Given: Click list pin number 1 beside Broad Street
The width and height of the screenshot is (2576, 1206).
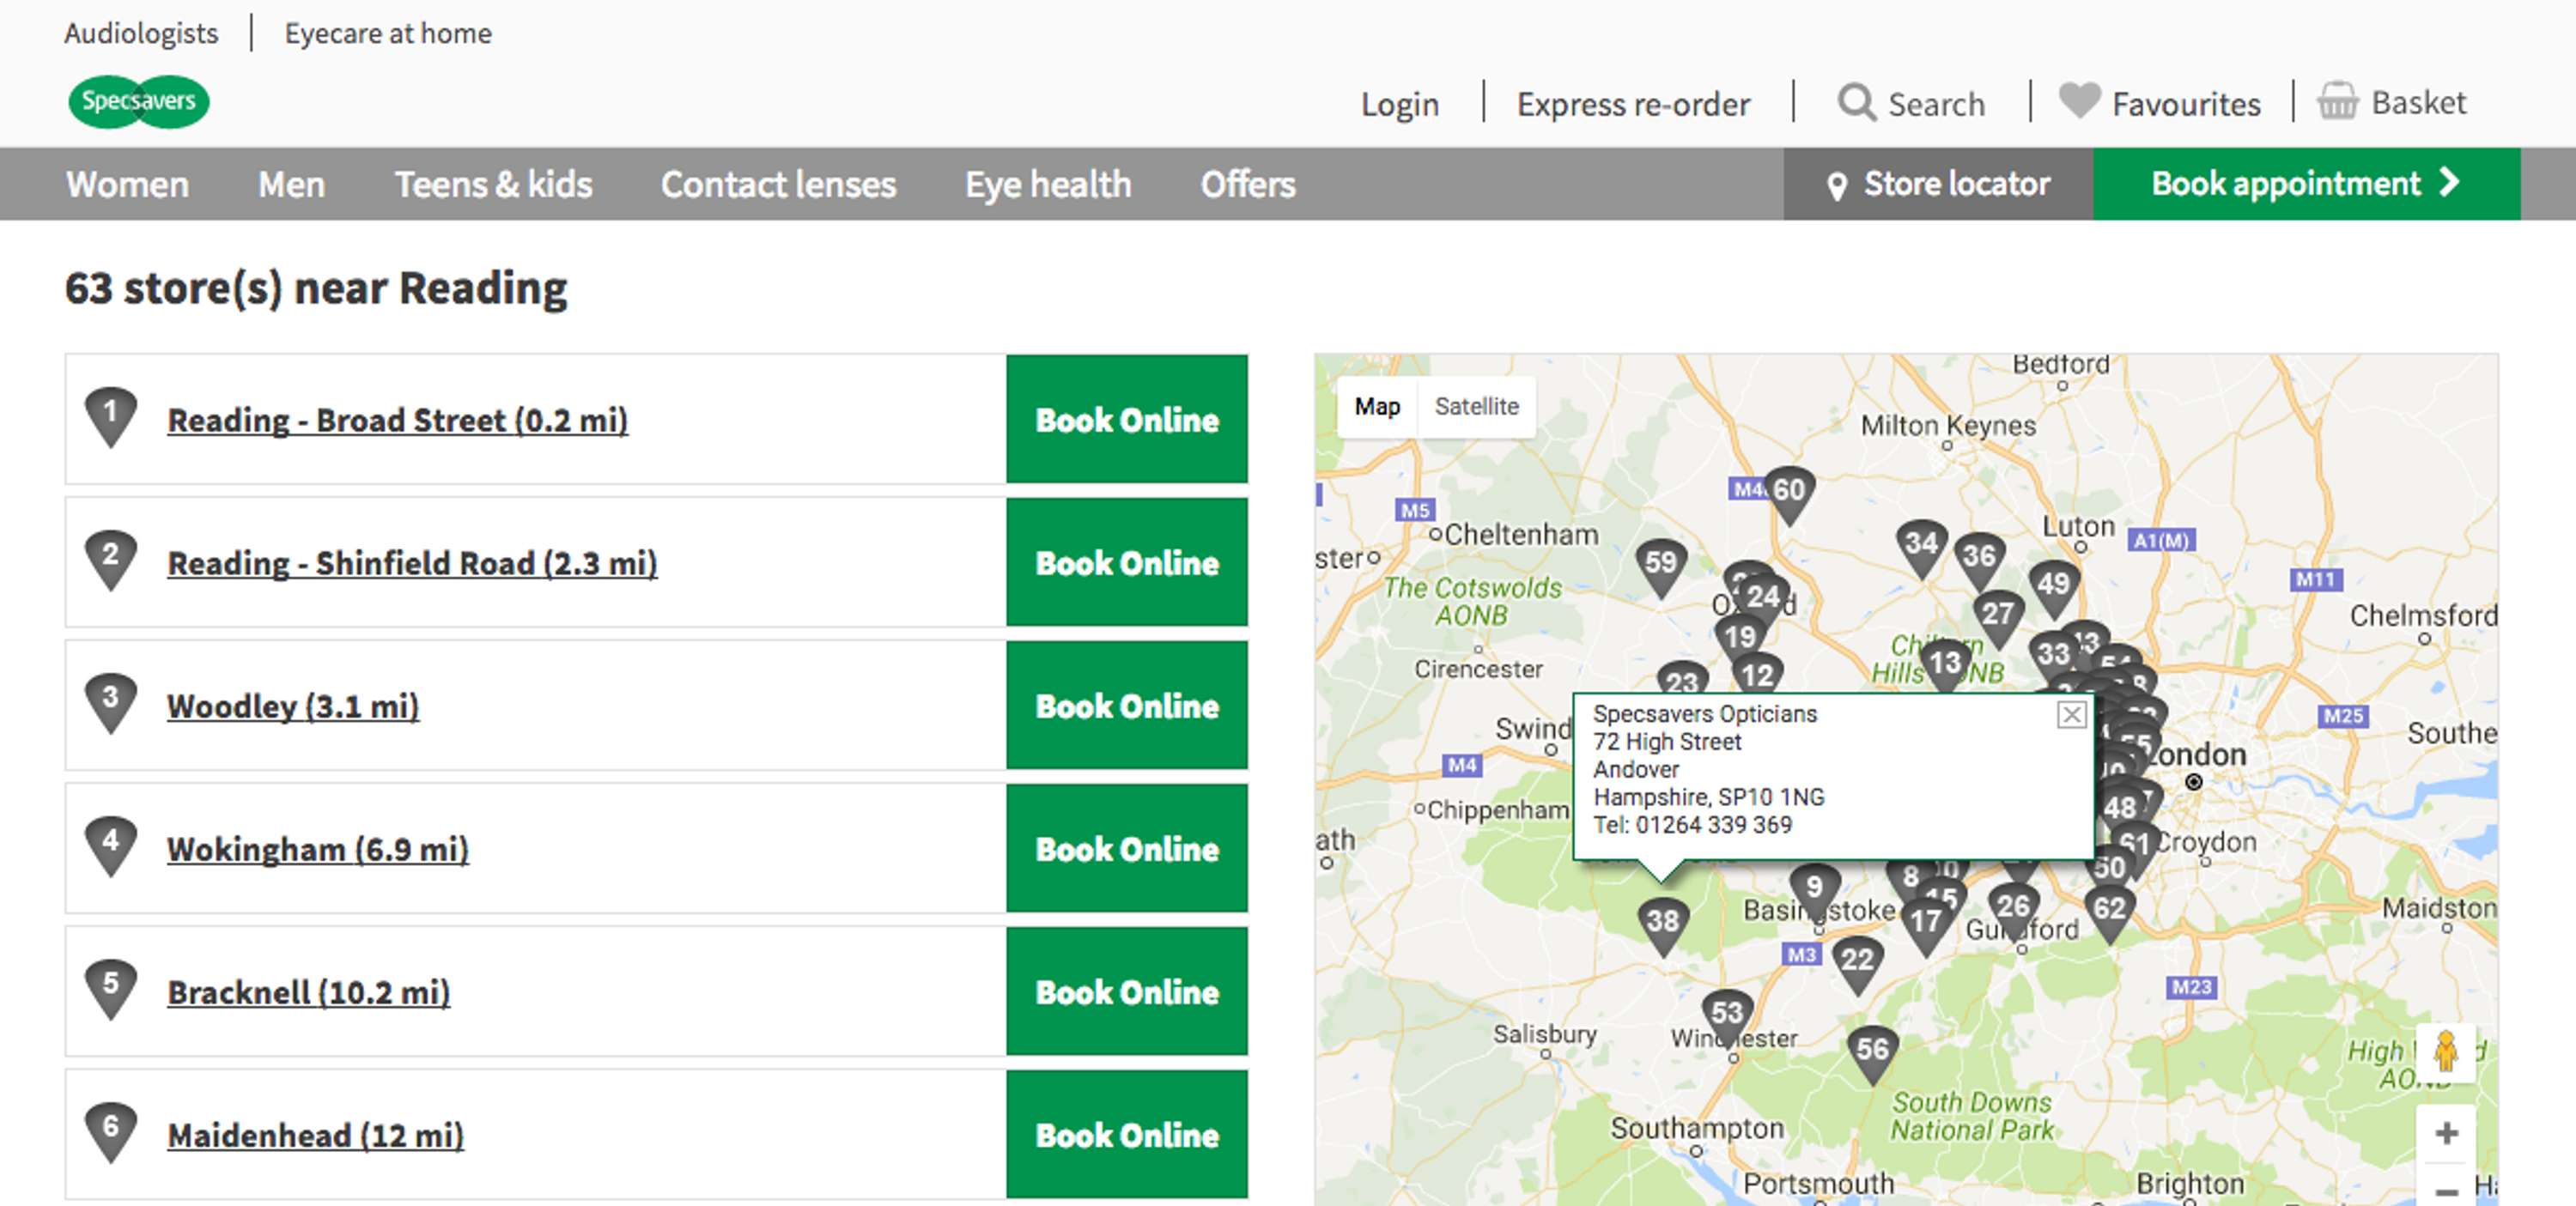Looking at the screenshot, I should 110,416.
